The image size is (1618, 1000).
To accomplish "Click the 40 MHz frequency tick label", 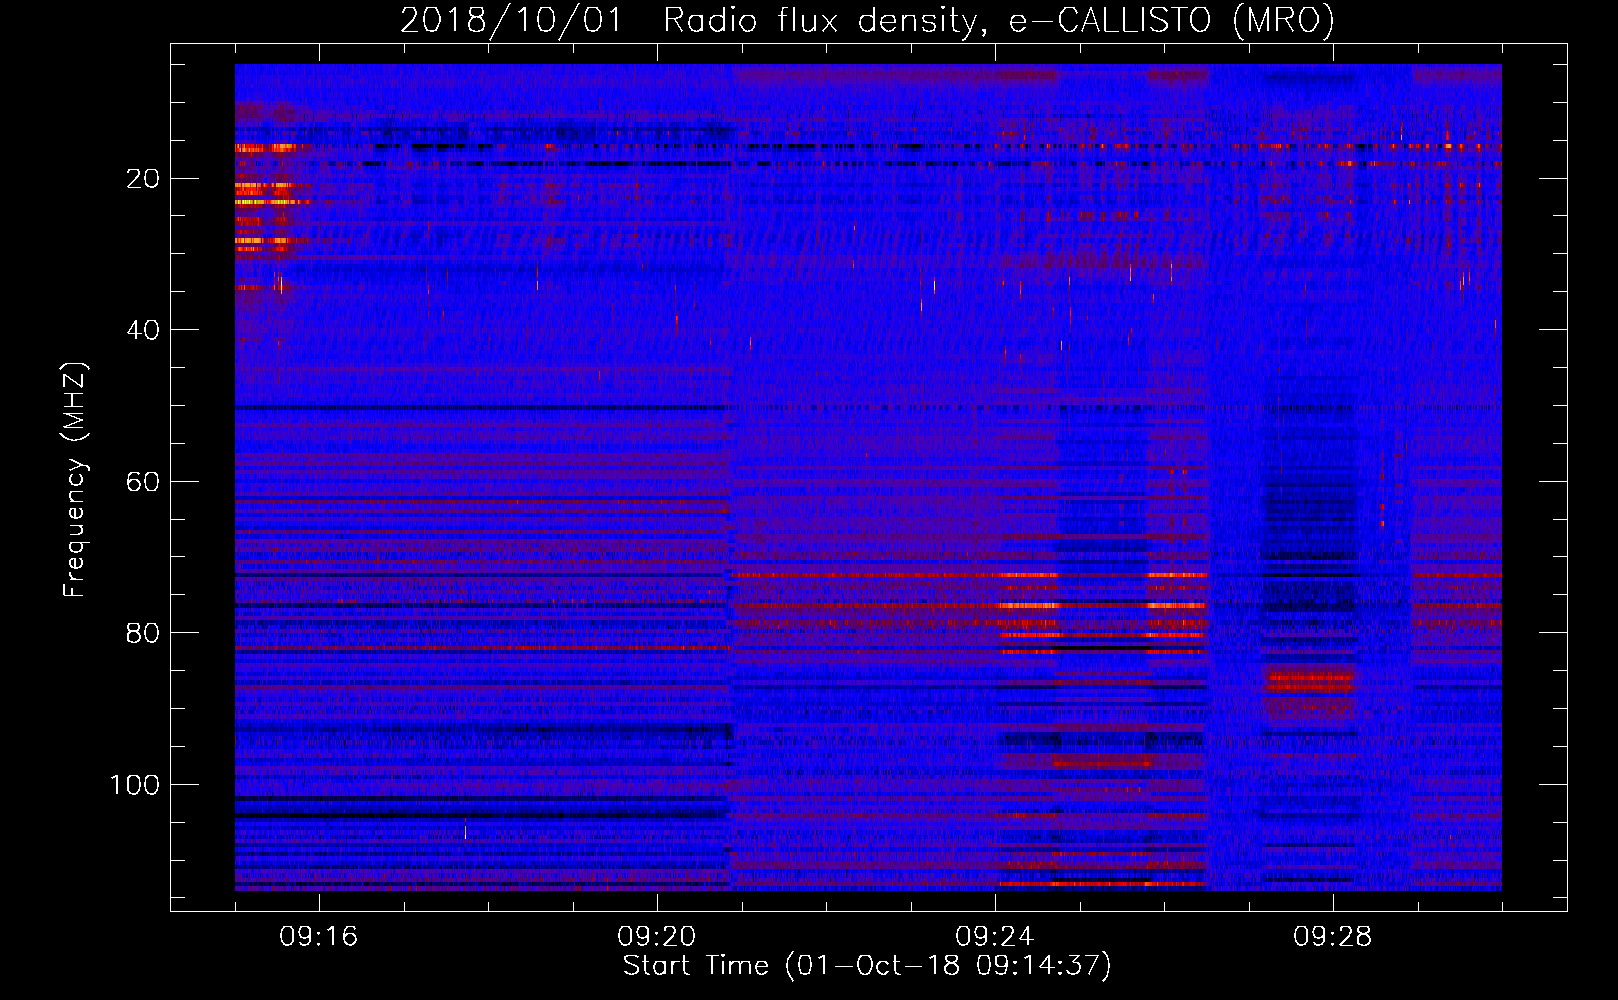I will (144, 330).
